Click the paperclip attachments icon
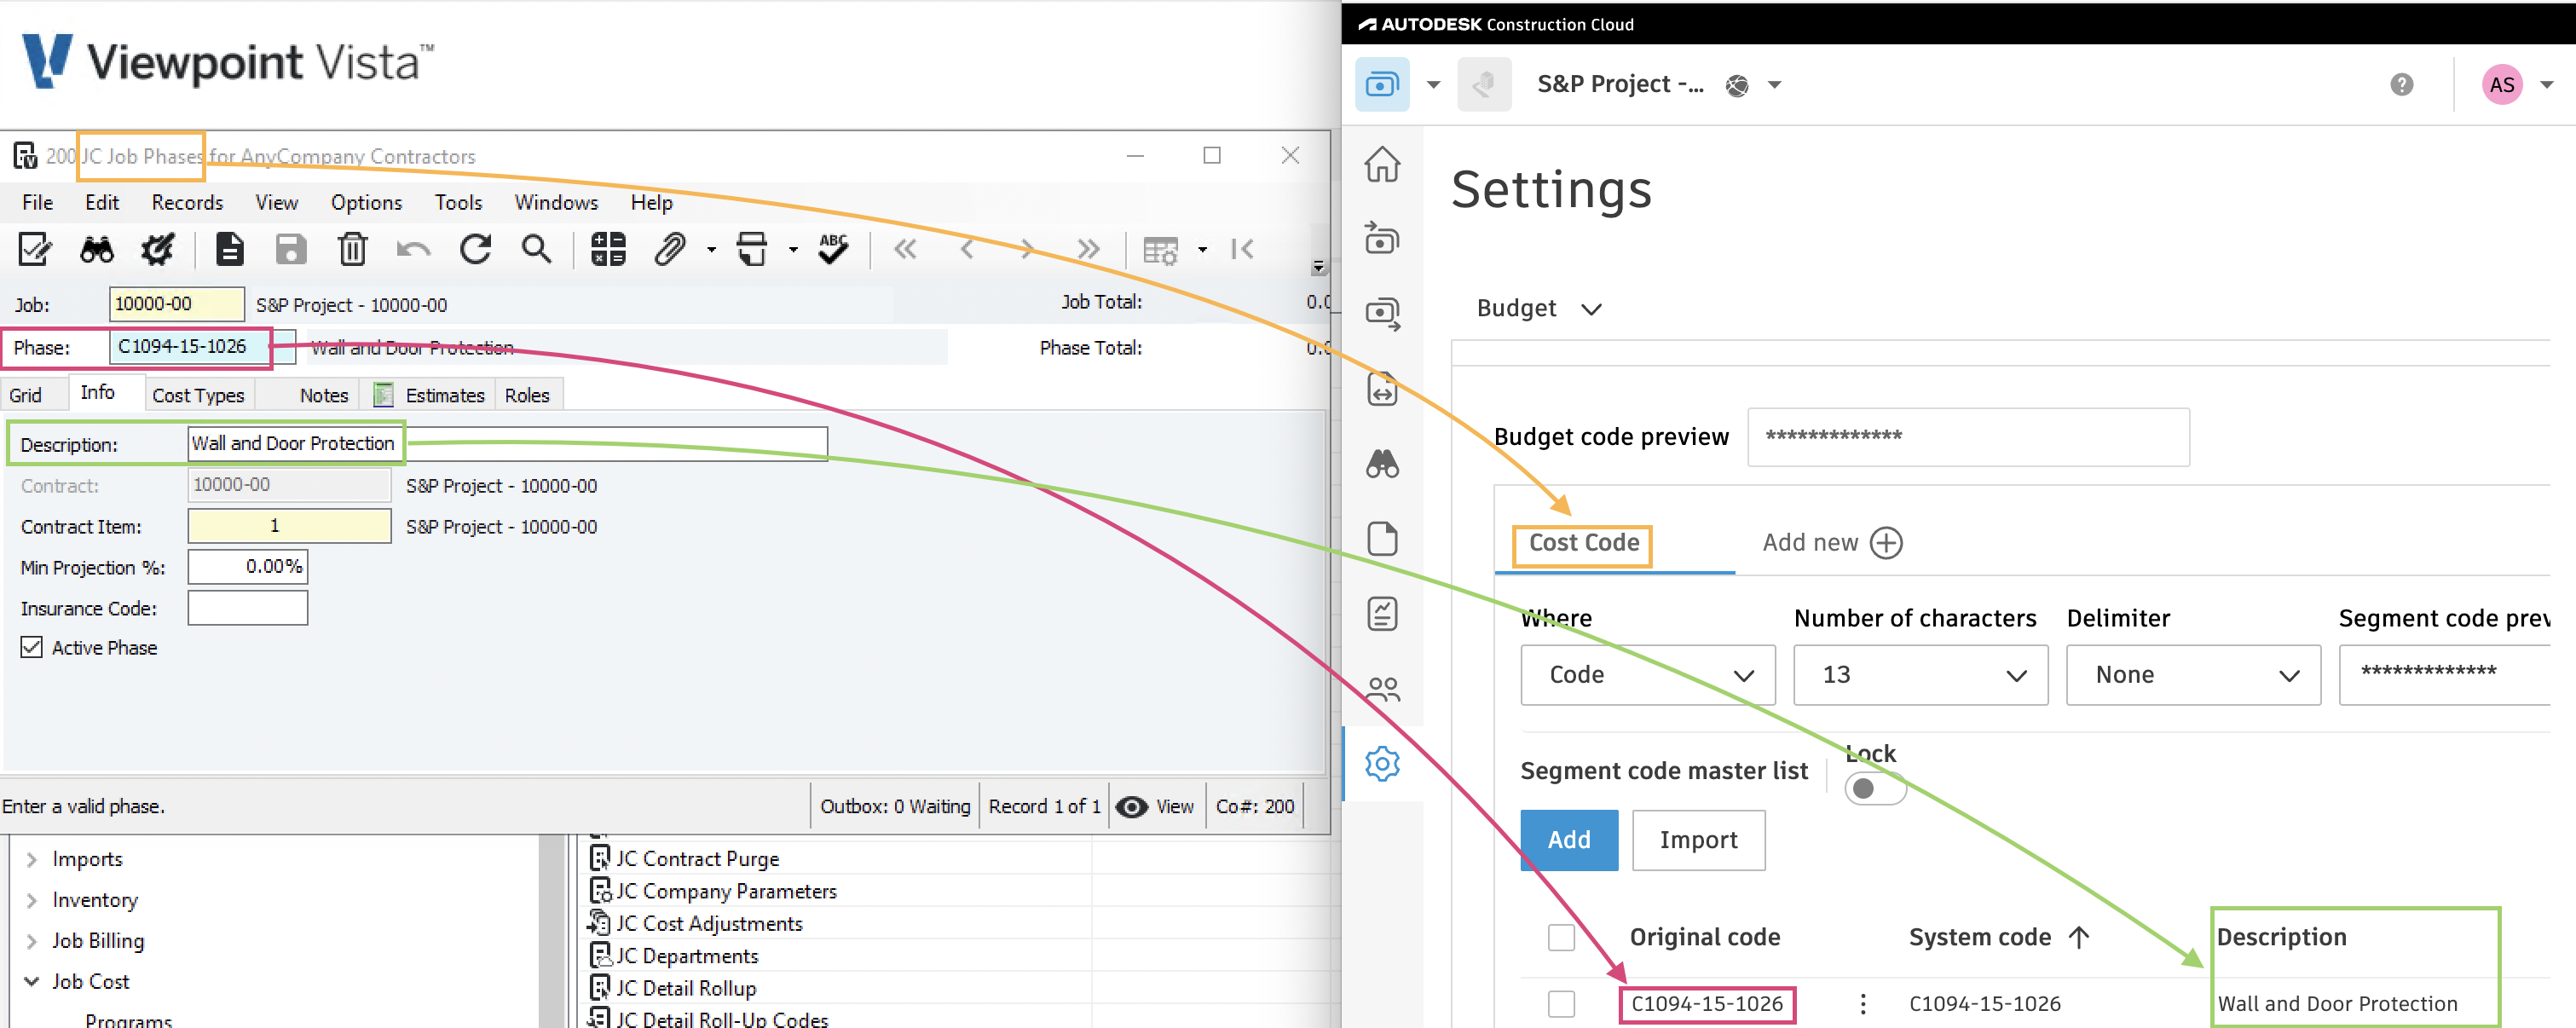Screen dimensions: 2576x1028 (670, 249)
